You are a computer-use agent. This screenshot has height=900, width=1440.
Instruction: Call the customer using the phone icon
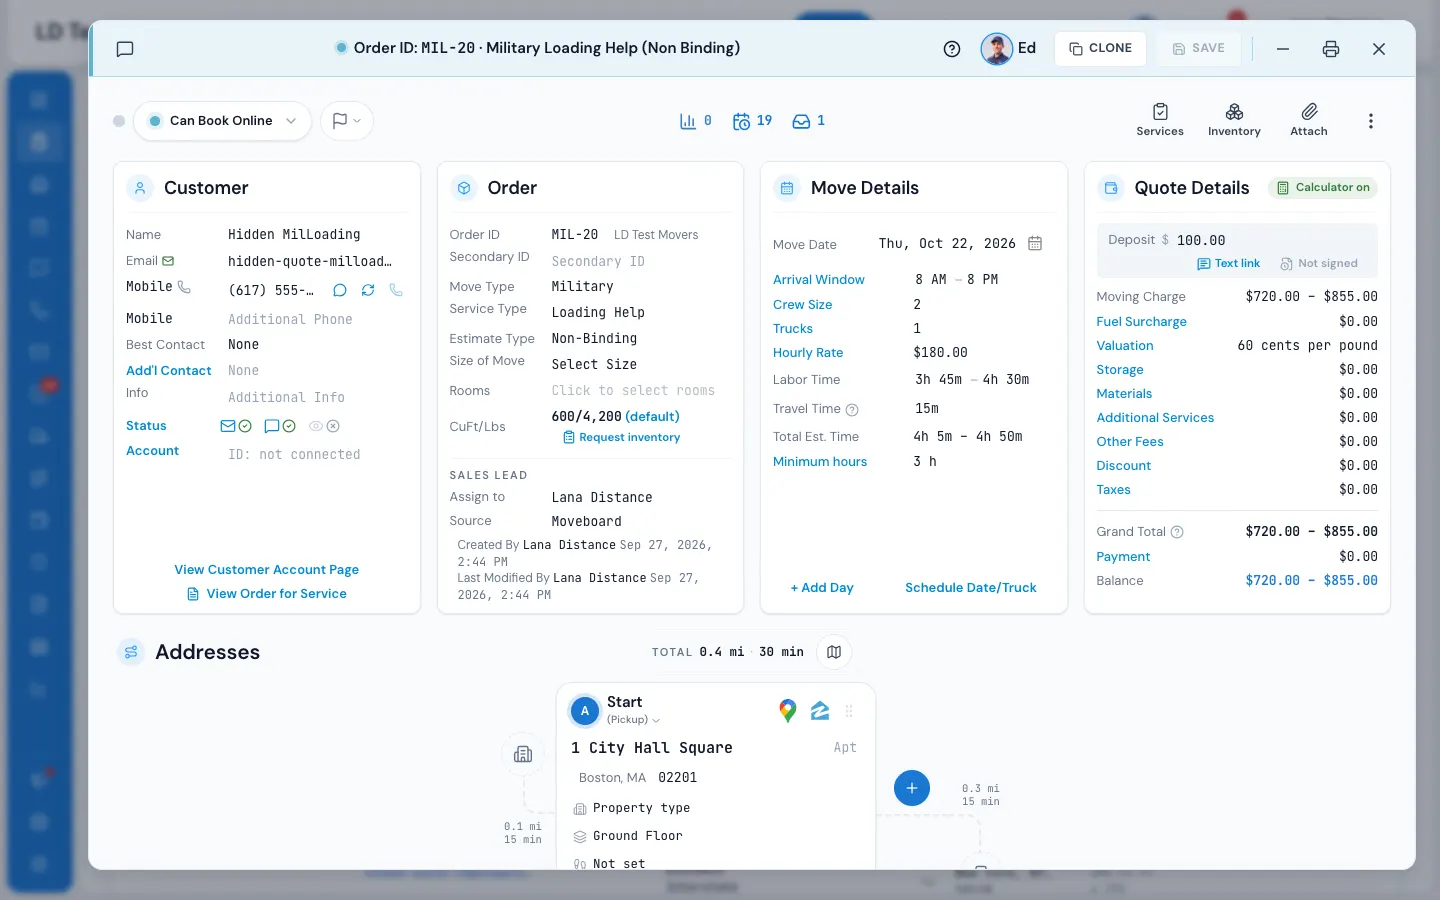[396, 290]
